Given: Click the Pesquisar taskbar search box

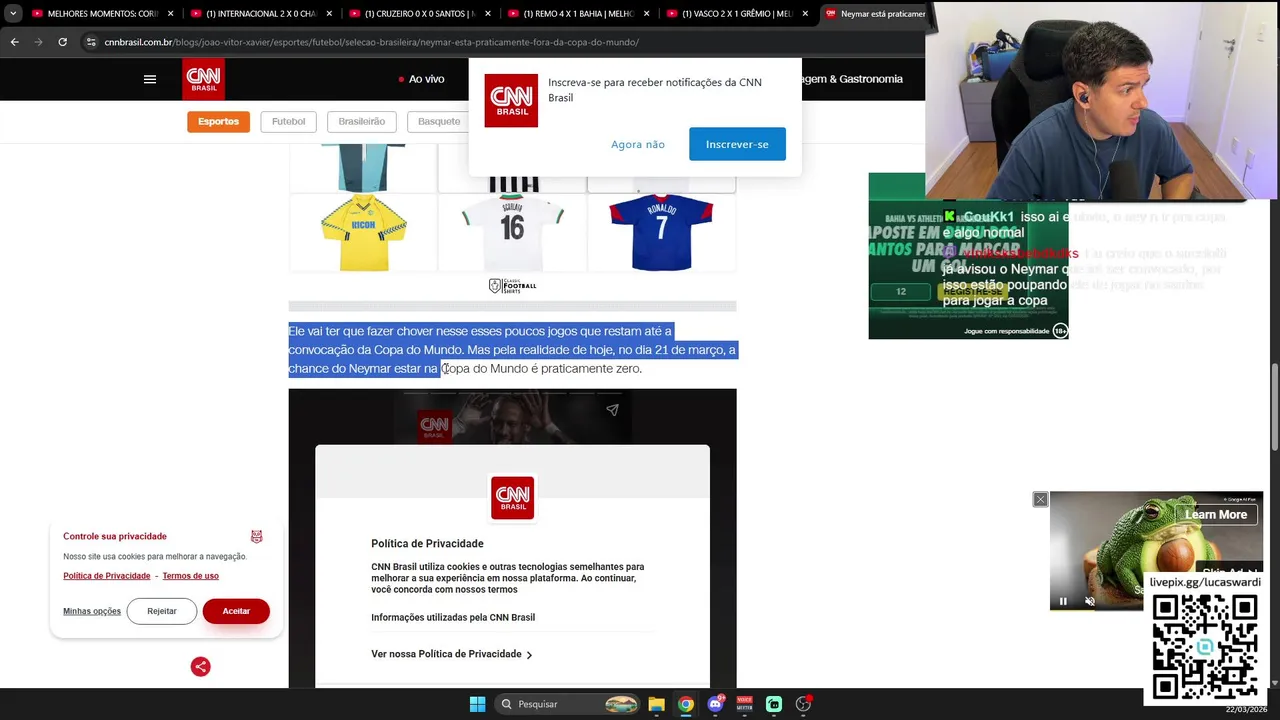Looking at the screenshot, I should point(567,704).
